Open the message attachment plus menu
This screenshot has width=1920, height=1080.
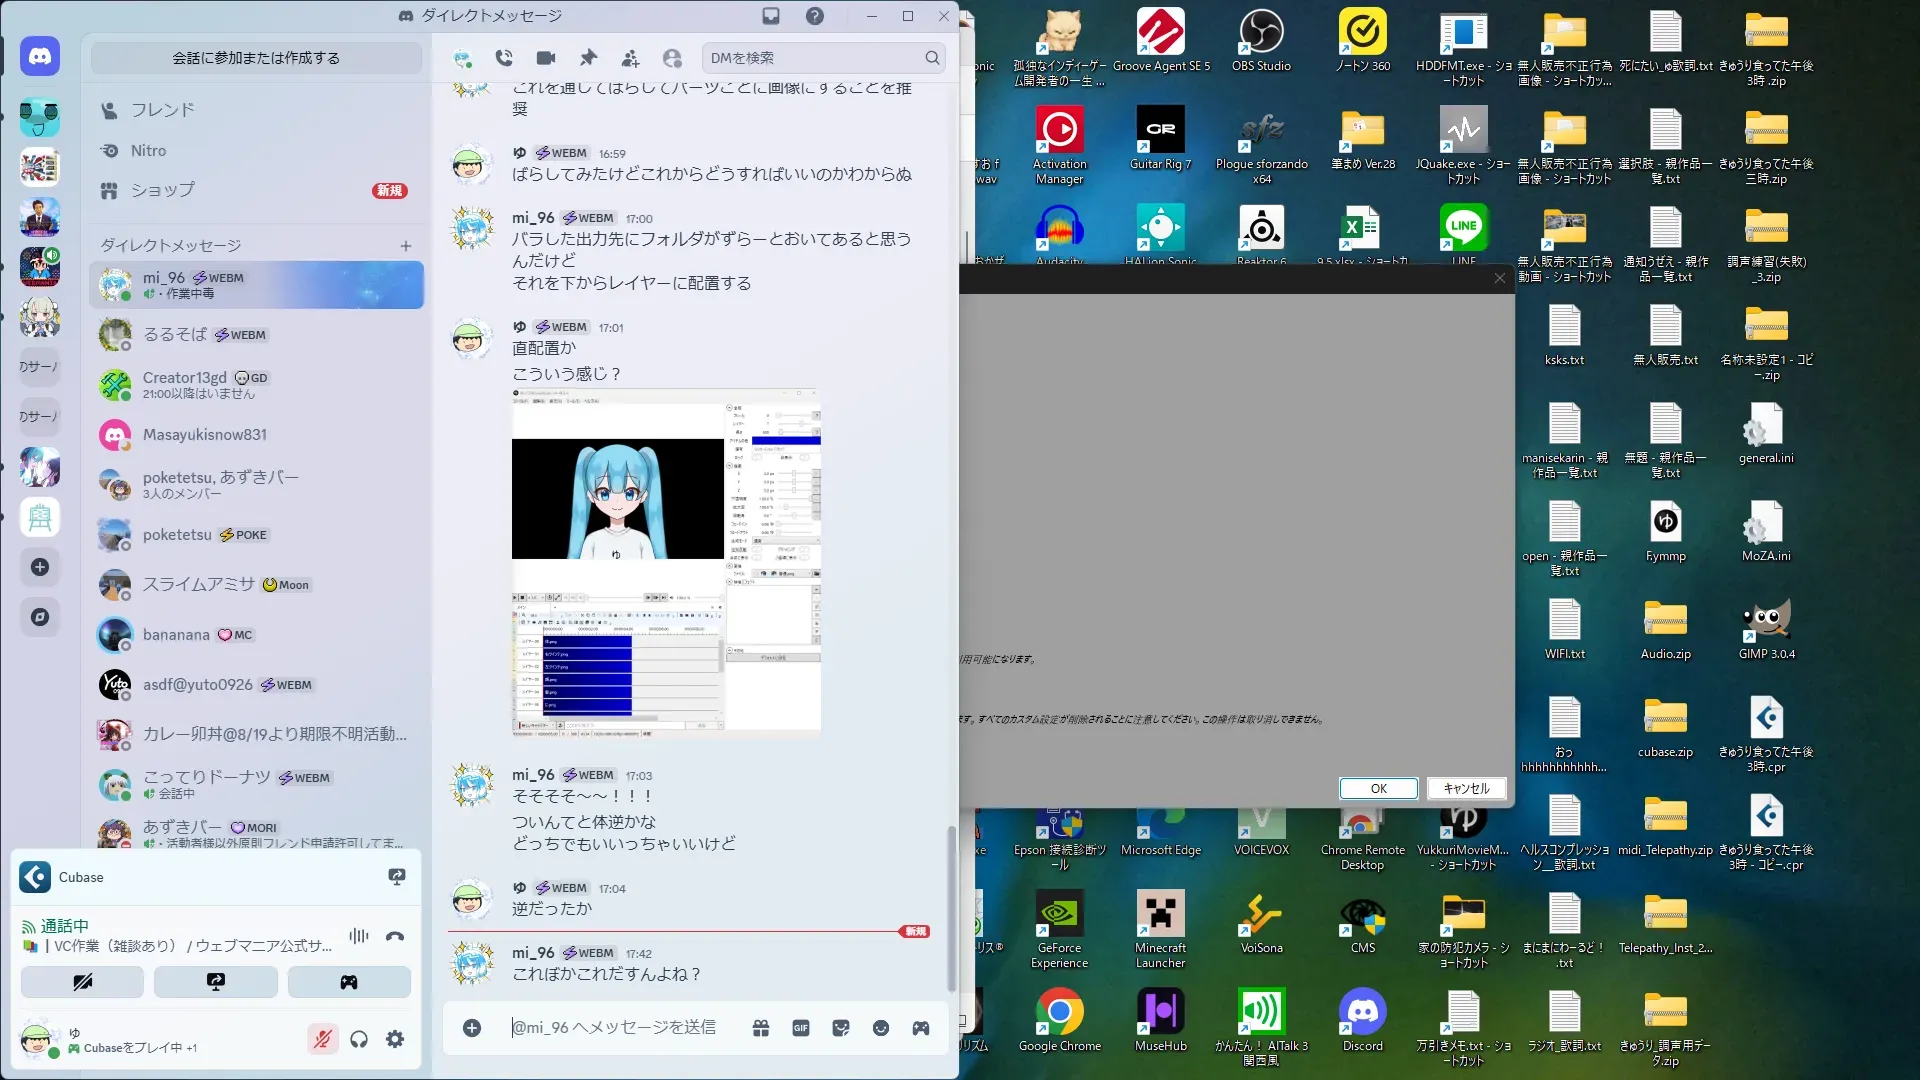(x=472, y=1028)
